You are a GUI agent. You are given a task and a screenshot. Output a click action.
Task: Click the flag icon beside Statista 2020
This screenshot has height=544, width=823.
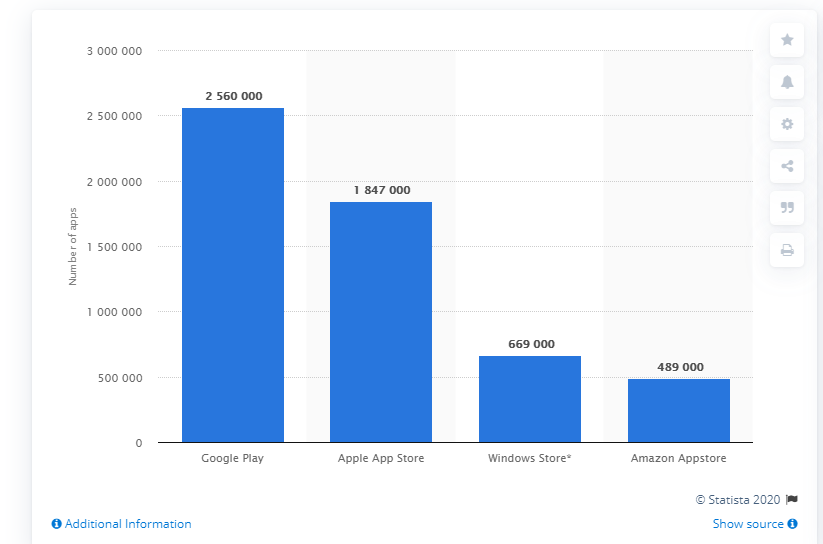pos(792,499)
